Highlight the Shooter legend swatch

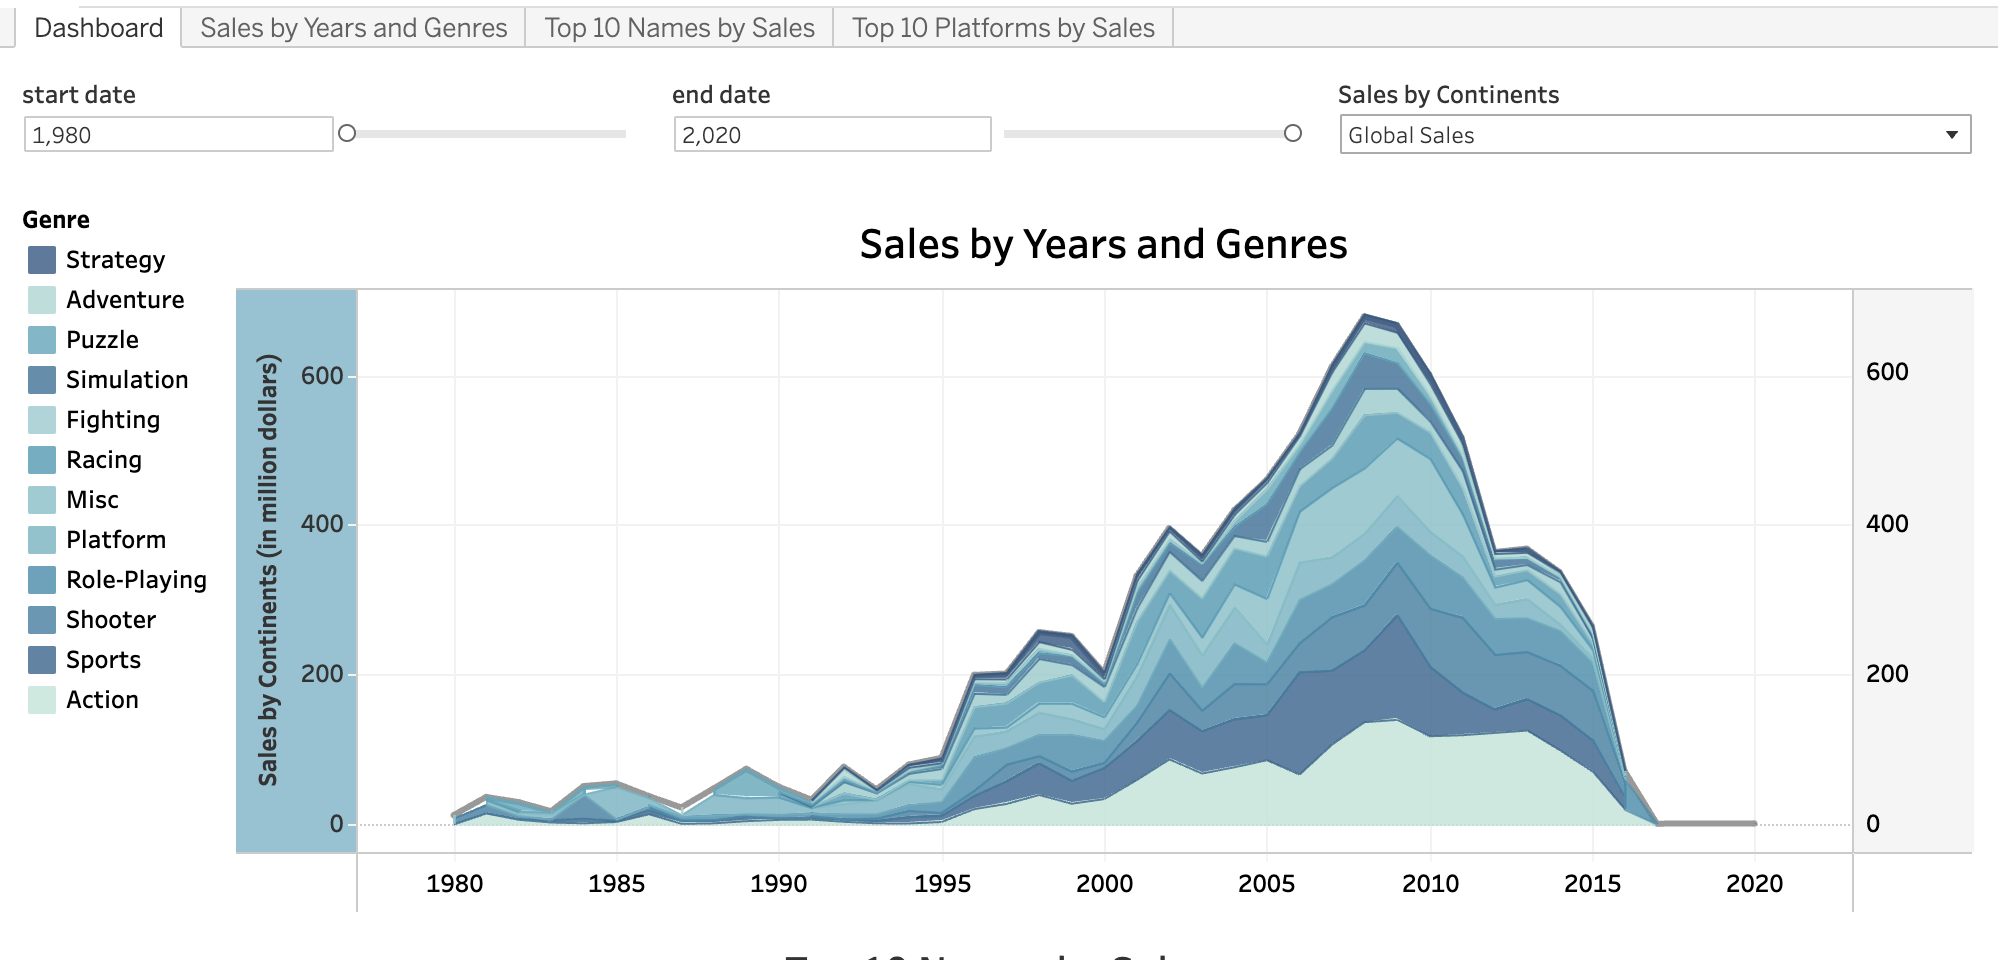click(42, 620)
